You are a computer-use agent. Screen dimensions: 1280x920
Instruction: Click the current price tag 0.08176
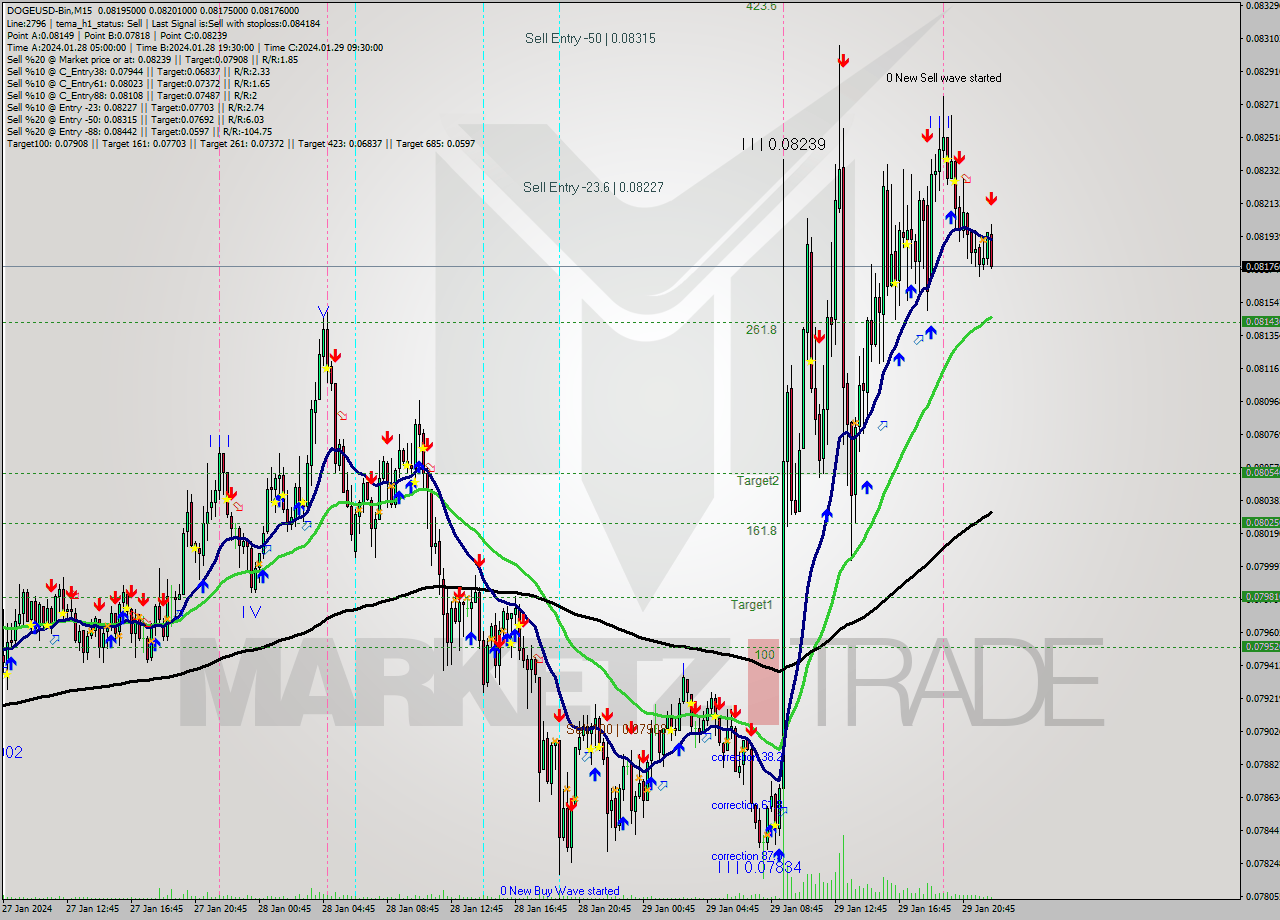coord(1259,267)
